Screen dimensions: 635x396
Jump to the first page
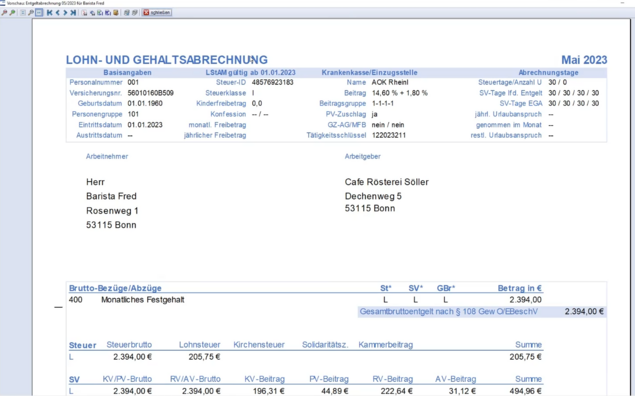49,13
